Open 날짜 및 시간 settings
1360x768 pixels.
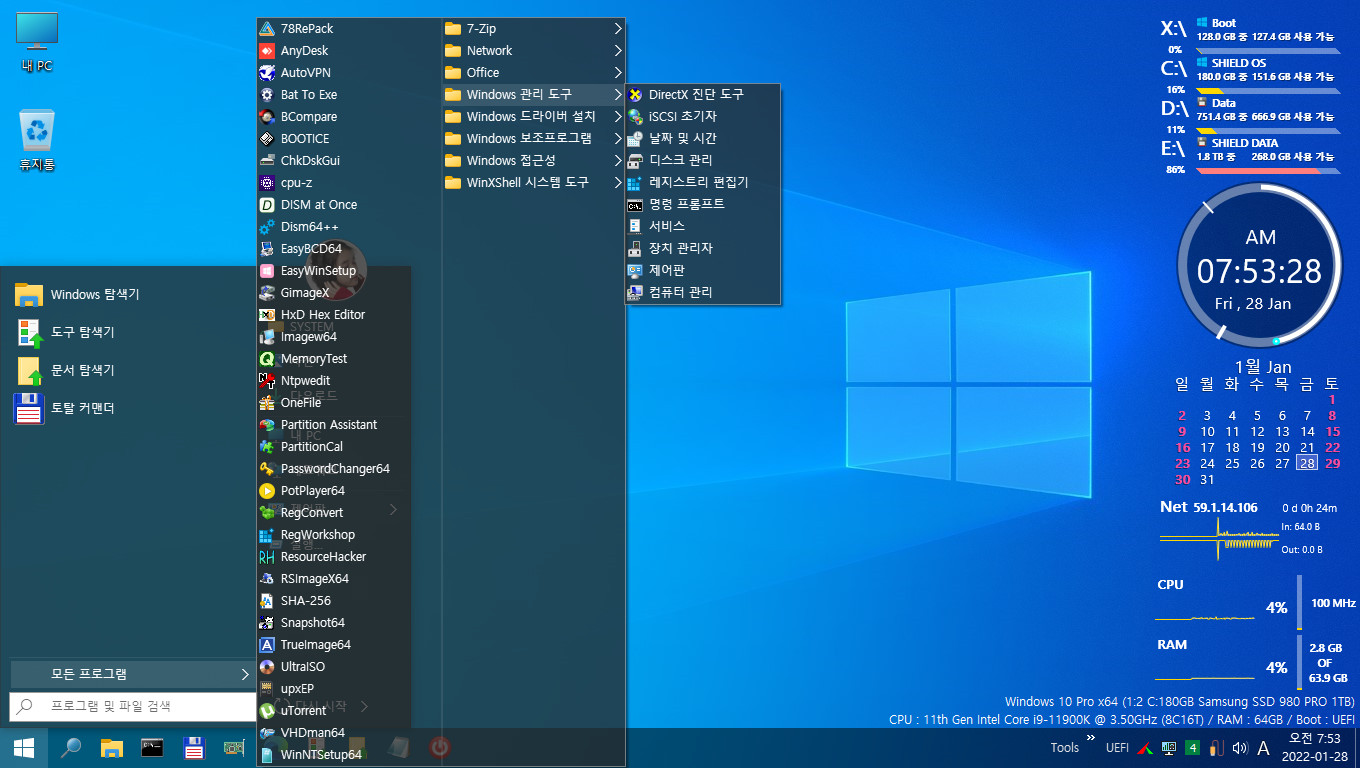coord(702,138)
